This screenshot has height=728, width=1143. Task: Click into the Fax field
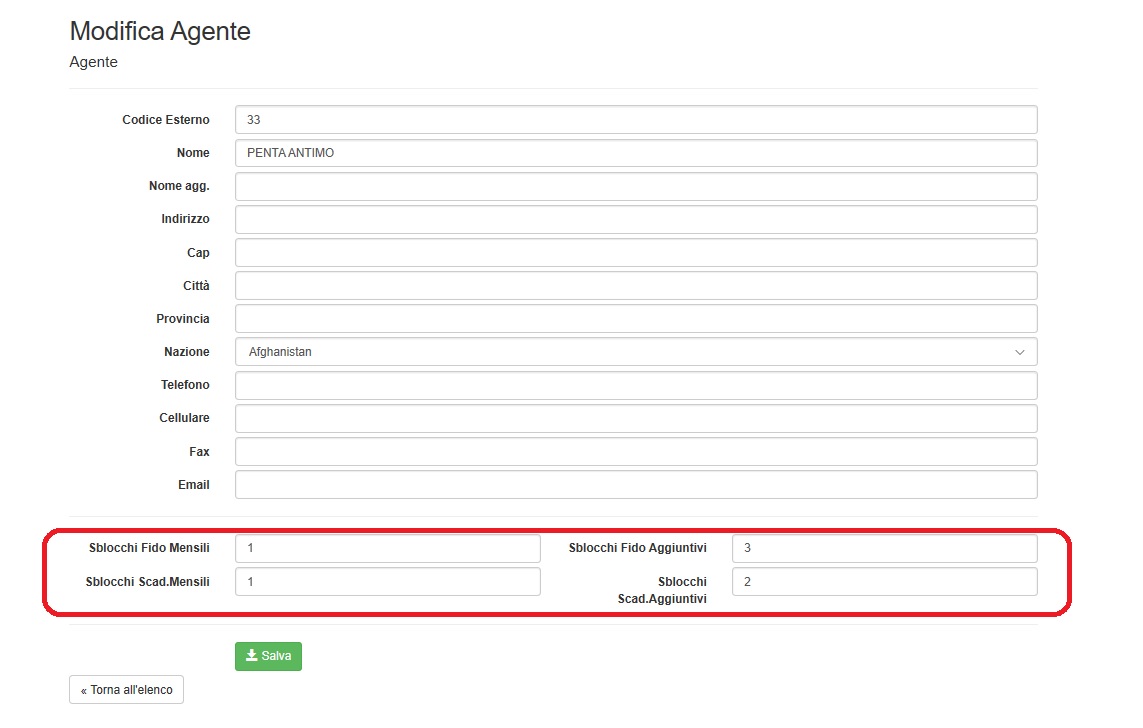tap(635, 452)
